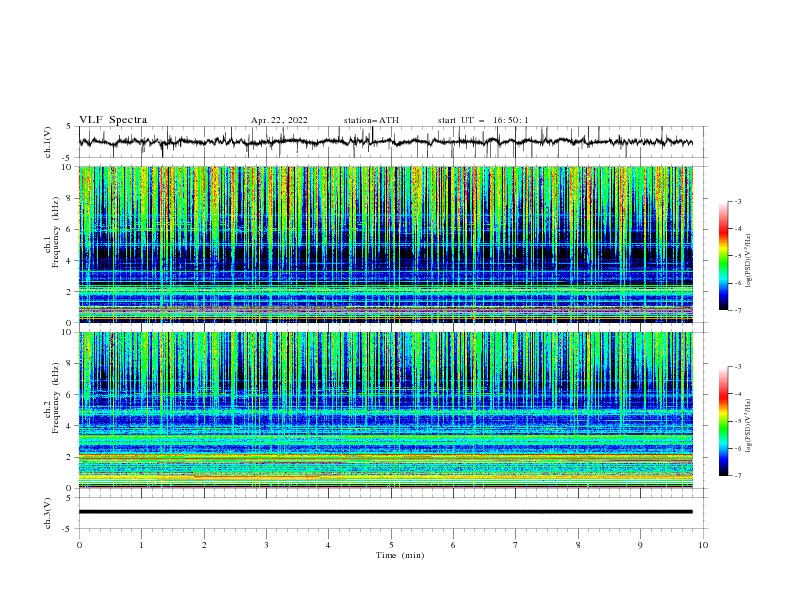The width and height of the screenshot is (792, 612).
Task: Click the upper colorbar's log(PSD) label
Action: 749,261
